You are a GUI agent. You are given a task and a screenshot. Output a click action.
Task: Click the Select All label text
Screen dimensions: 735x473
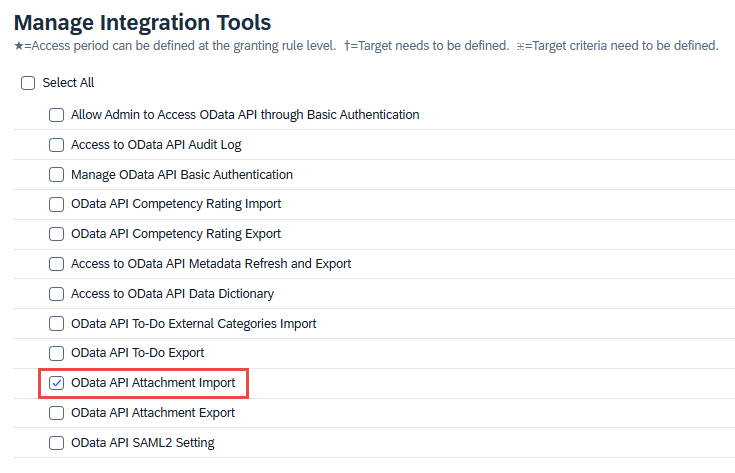[68, 83]
